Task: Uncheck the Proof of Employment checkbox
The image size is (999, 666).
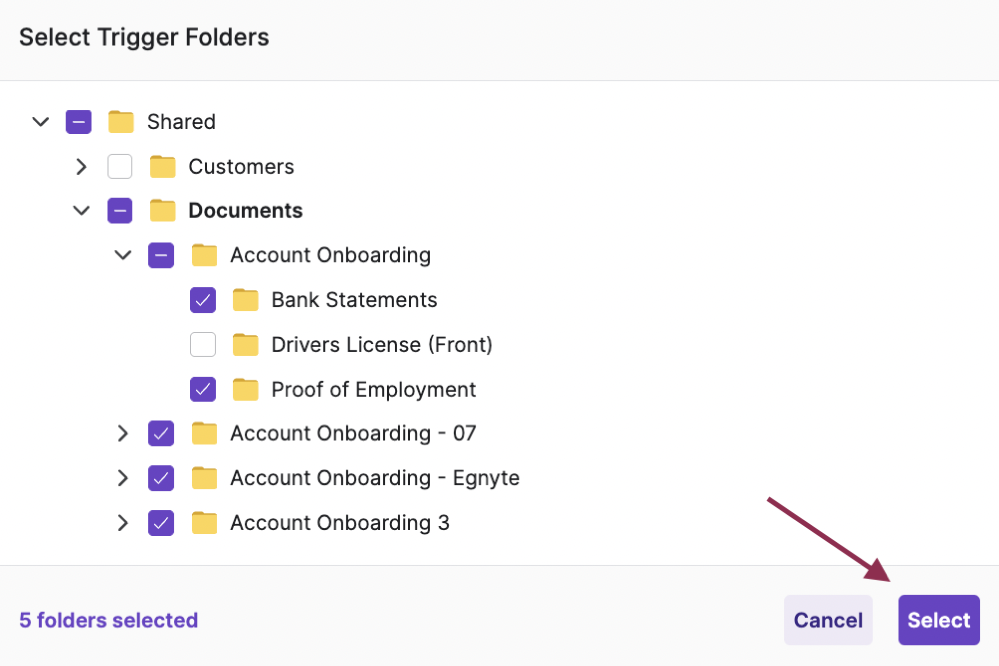Action: click(x=203, y=389)
